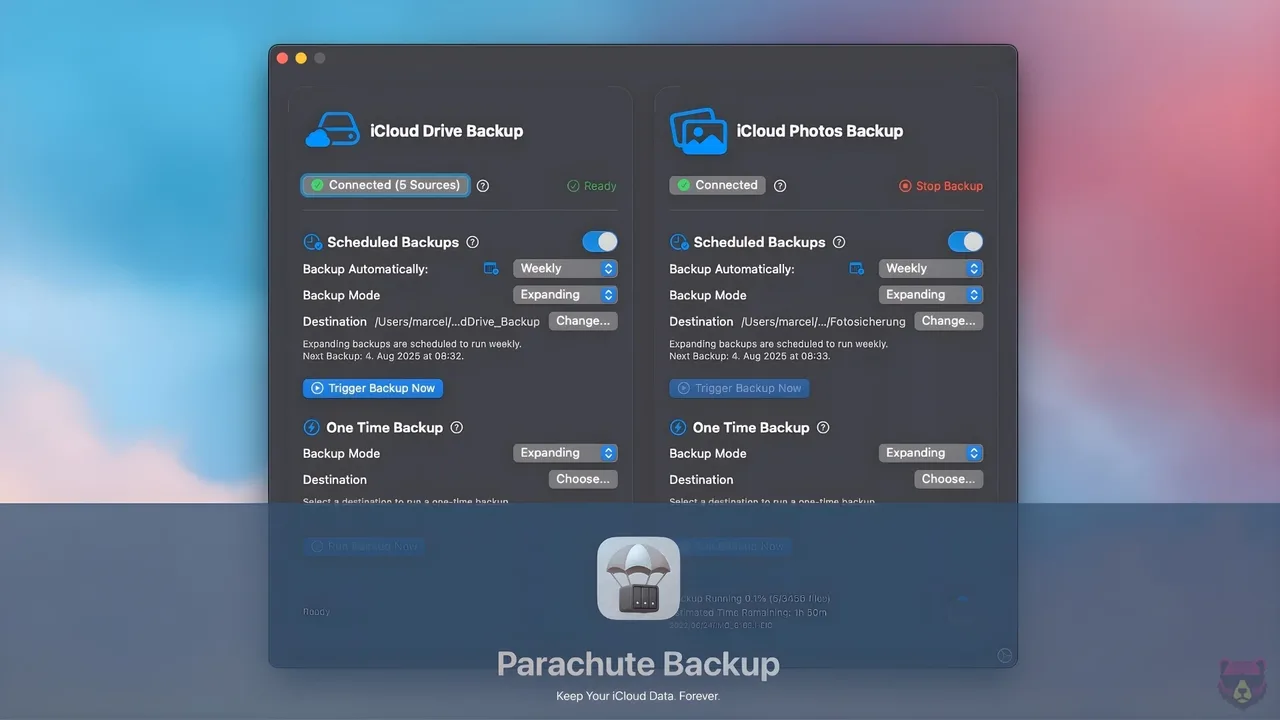Click the calendar icon beside Backup Automatically
Image resolution: width=1280 pixels, height=720 pixels.
[490, 268]
